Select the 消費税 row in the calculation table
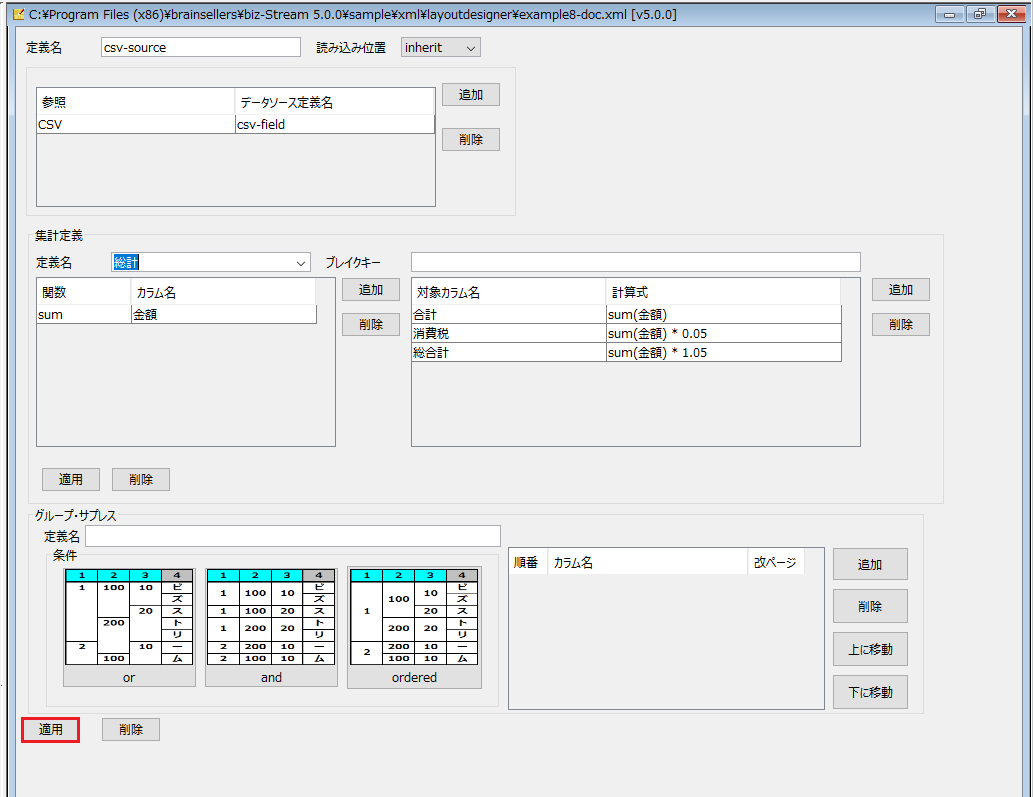The width and height of the screenshot is (1033, 797). 627,333
